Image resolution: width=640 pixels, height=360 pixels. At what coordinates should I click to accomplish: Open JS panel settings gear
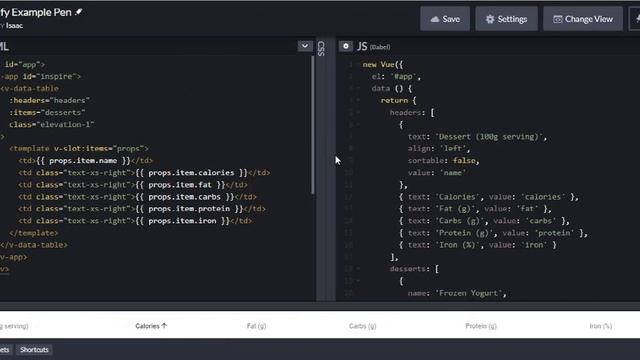[x=346, y=46]
